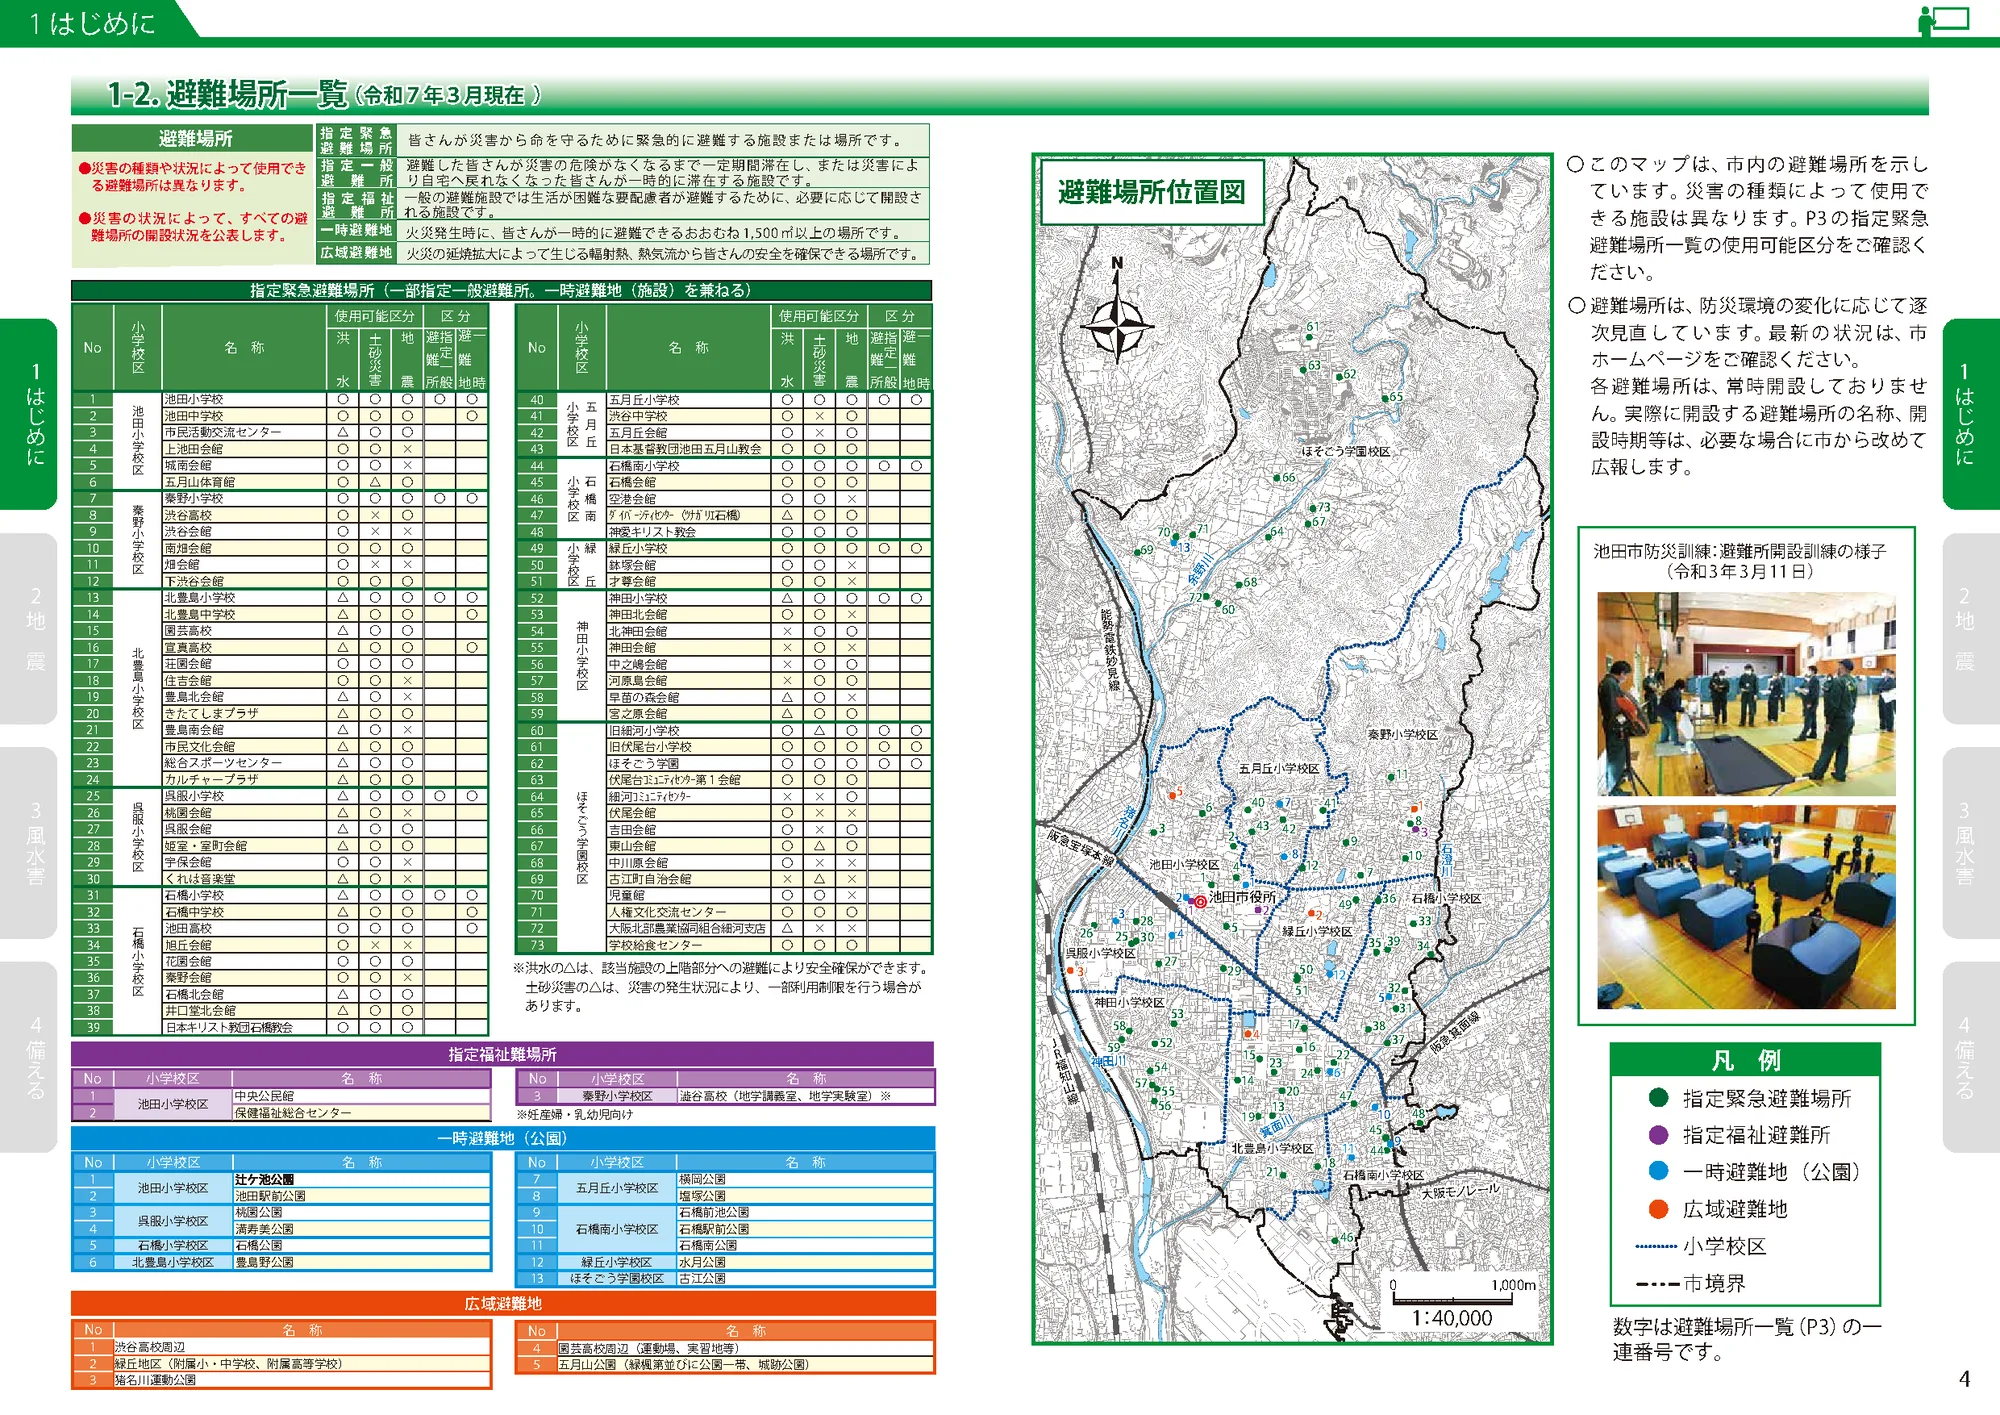Open the lower blue tents gym photo
The width and height of the screenshot is (2000, 1415).
[x=1746, y=908]
